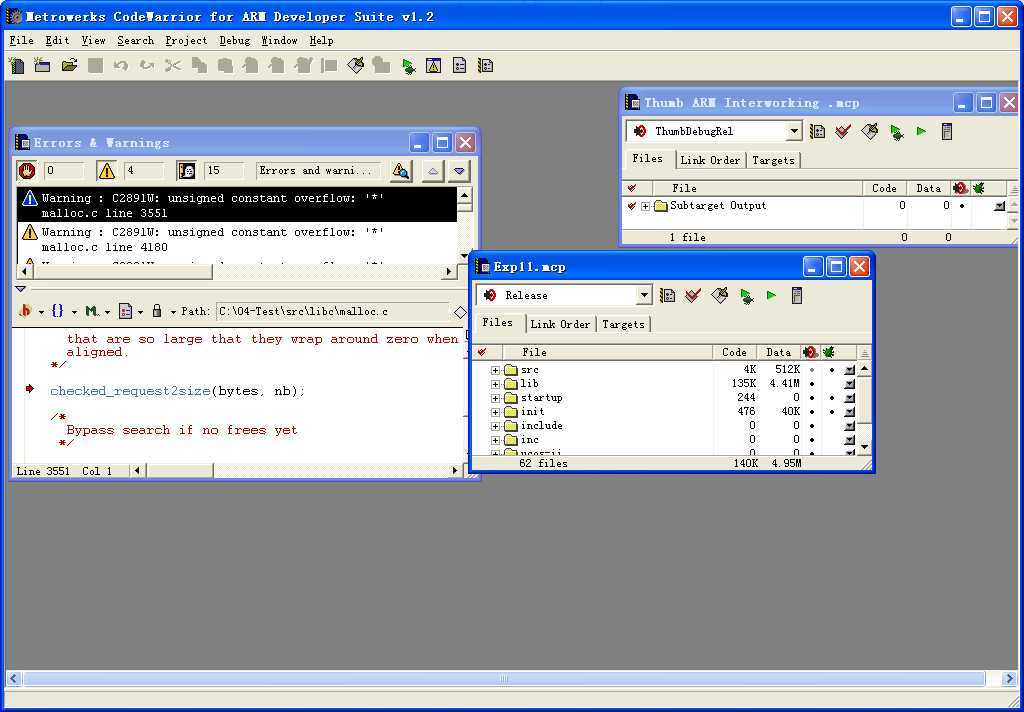The height and width of the screenshot is (712, 1024).
Task: Click the second-to-last main toolbar settings icon
Action: click(460, 65)
